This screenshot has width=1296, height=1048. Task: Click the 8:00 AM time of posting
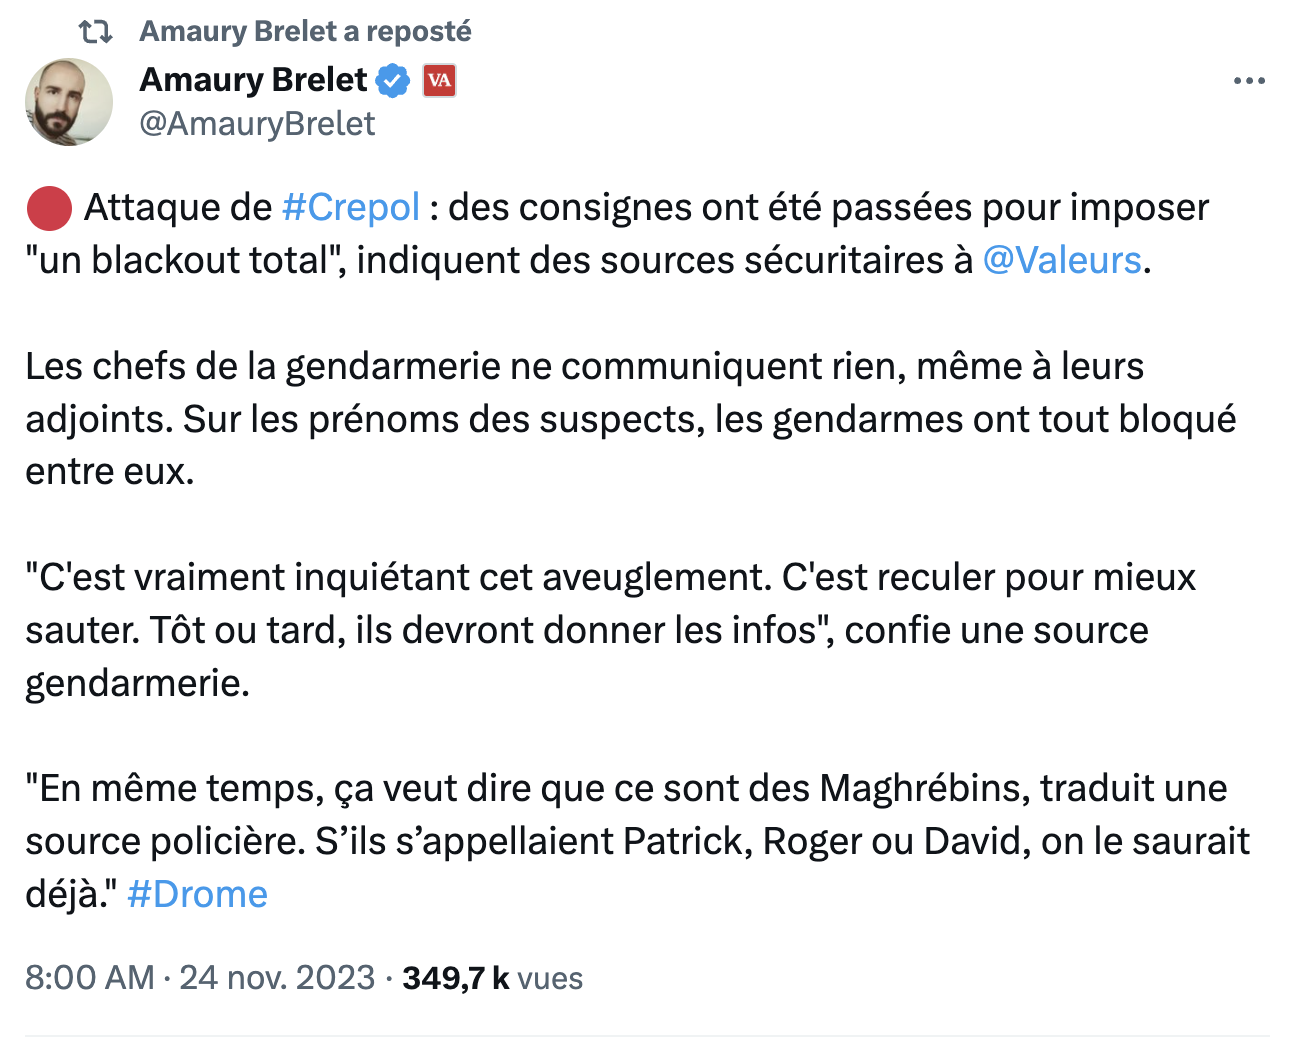point(90,978)
